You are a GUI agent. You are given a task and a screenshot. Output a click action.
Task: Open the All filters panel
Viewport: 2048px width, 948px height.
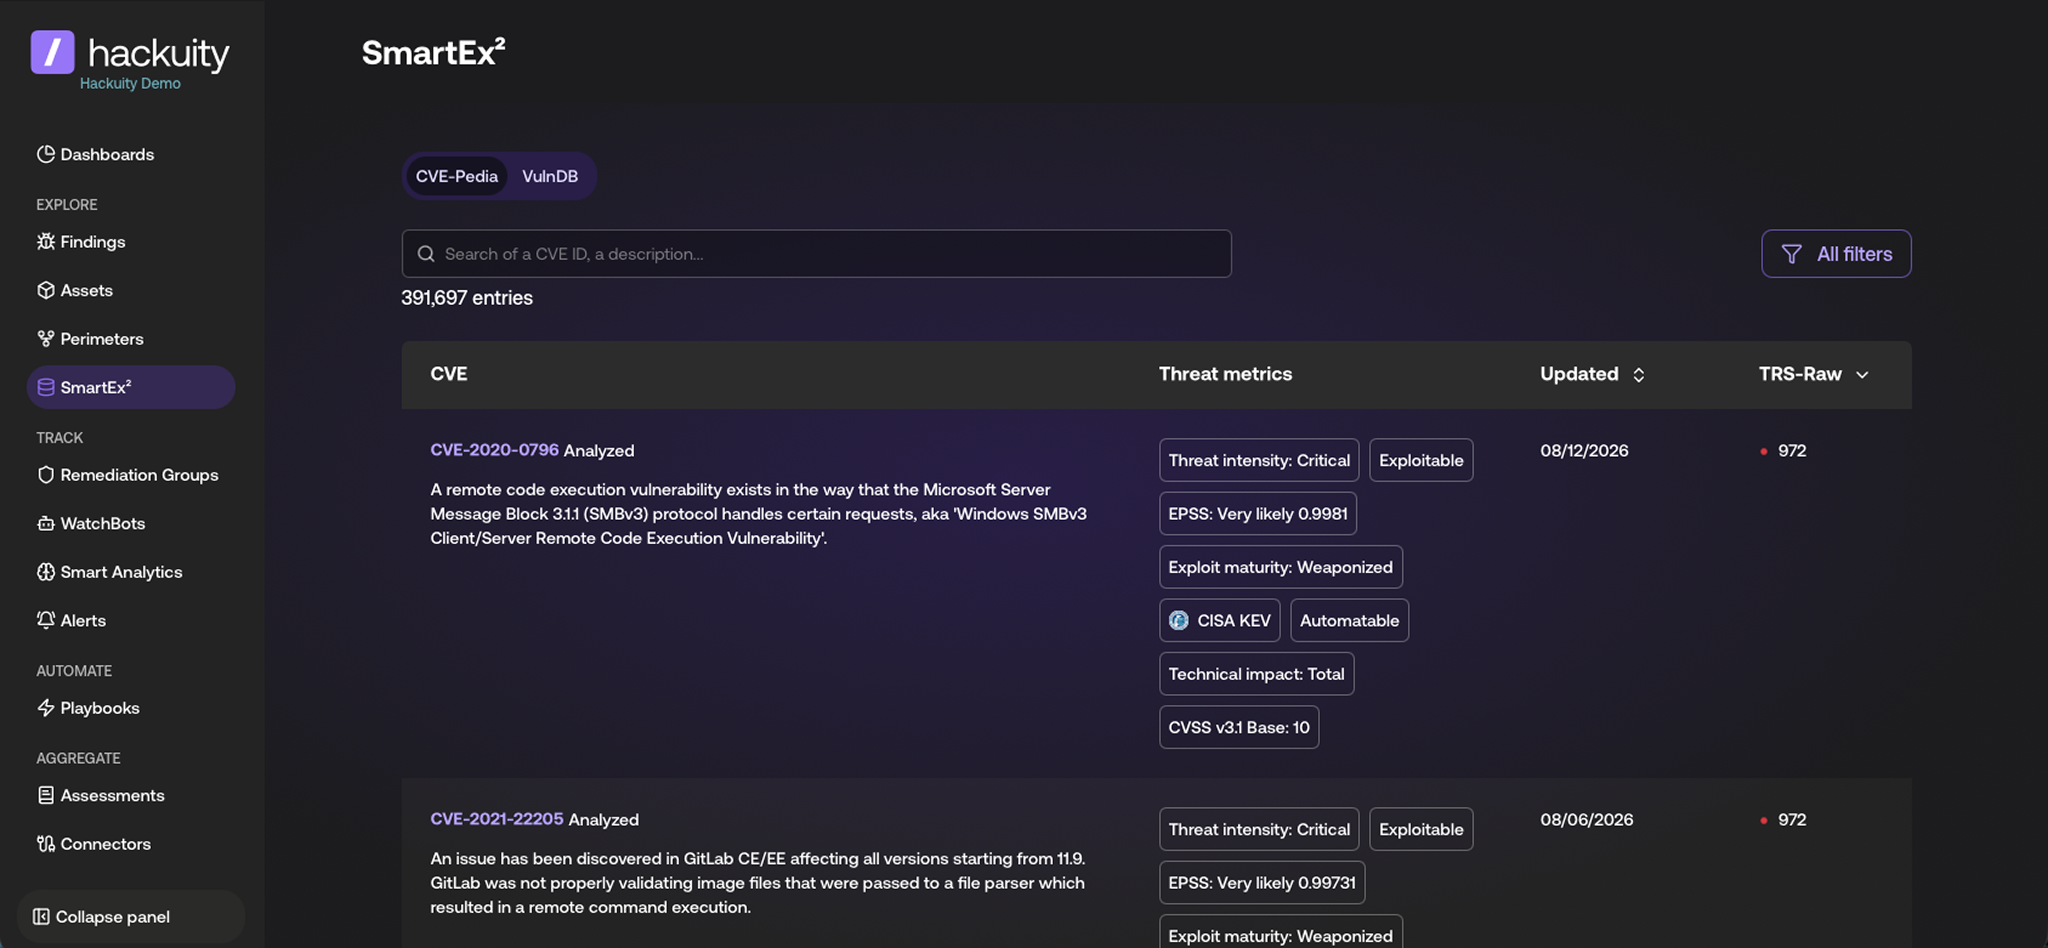[x=1836, y=254]
